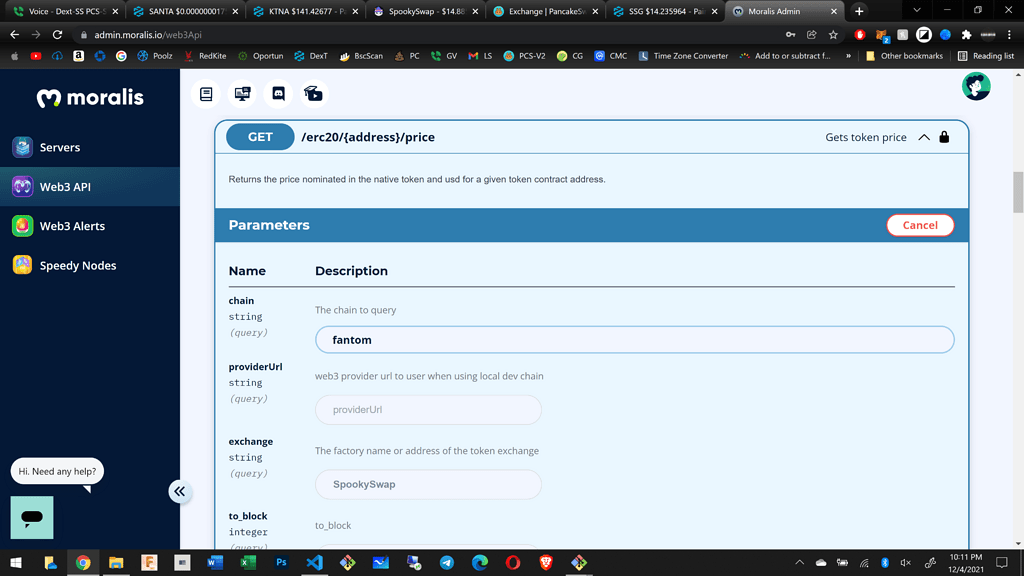Open the Discord icon in header
1024x576 pixels.
coord(278,94)
